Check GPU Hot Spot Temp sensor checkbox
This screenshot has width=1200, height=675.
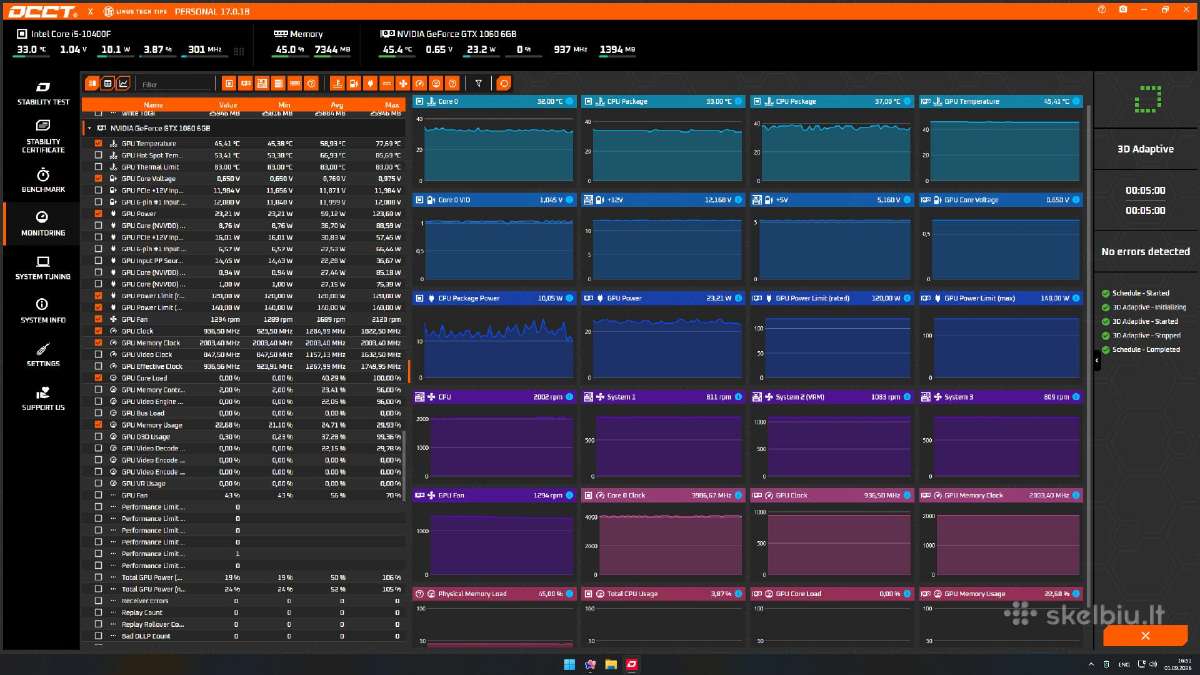(98, 155)
